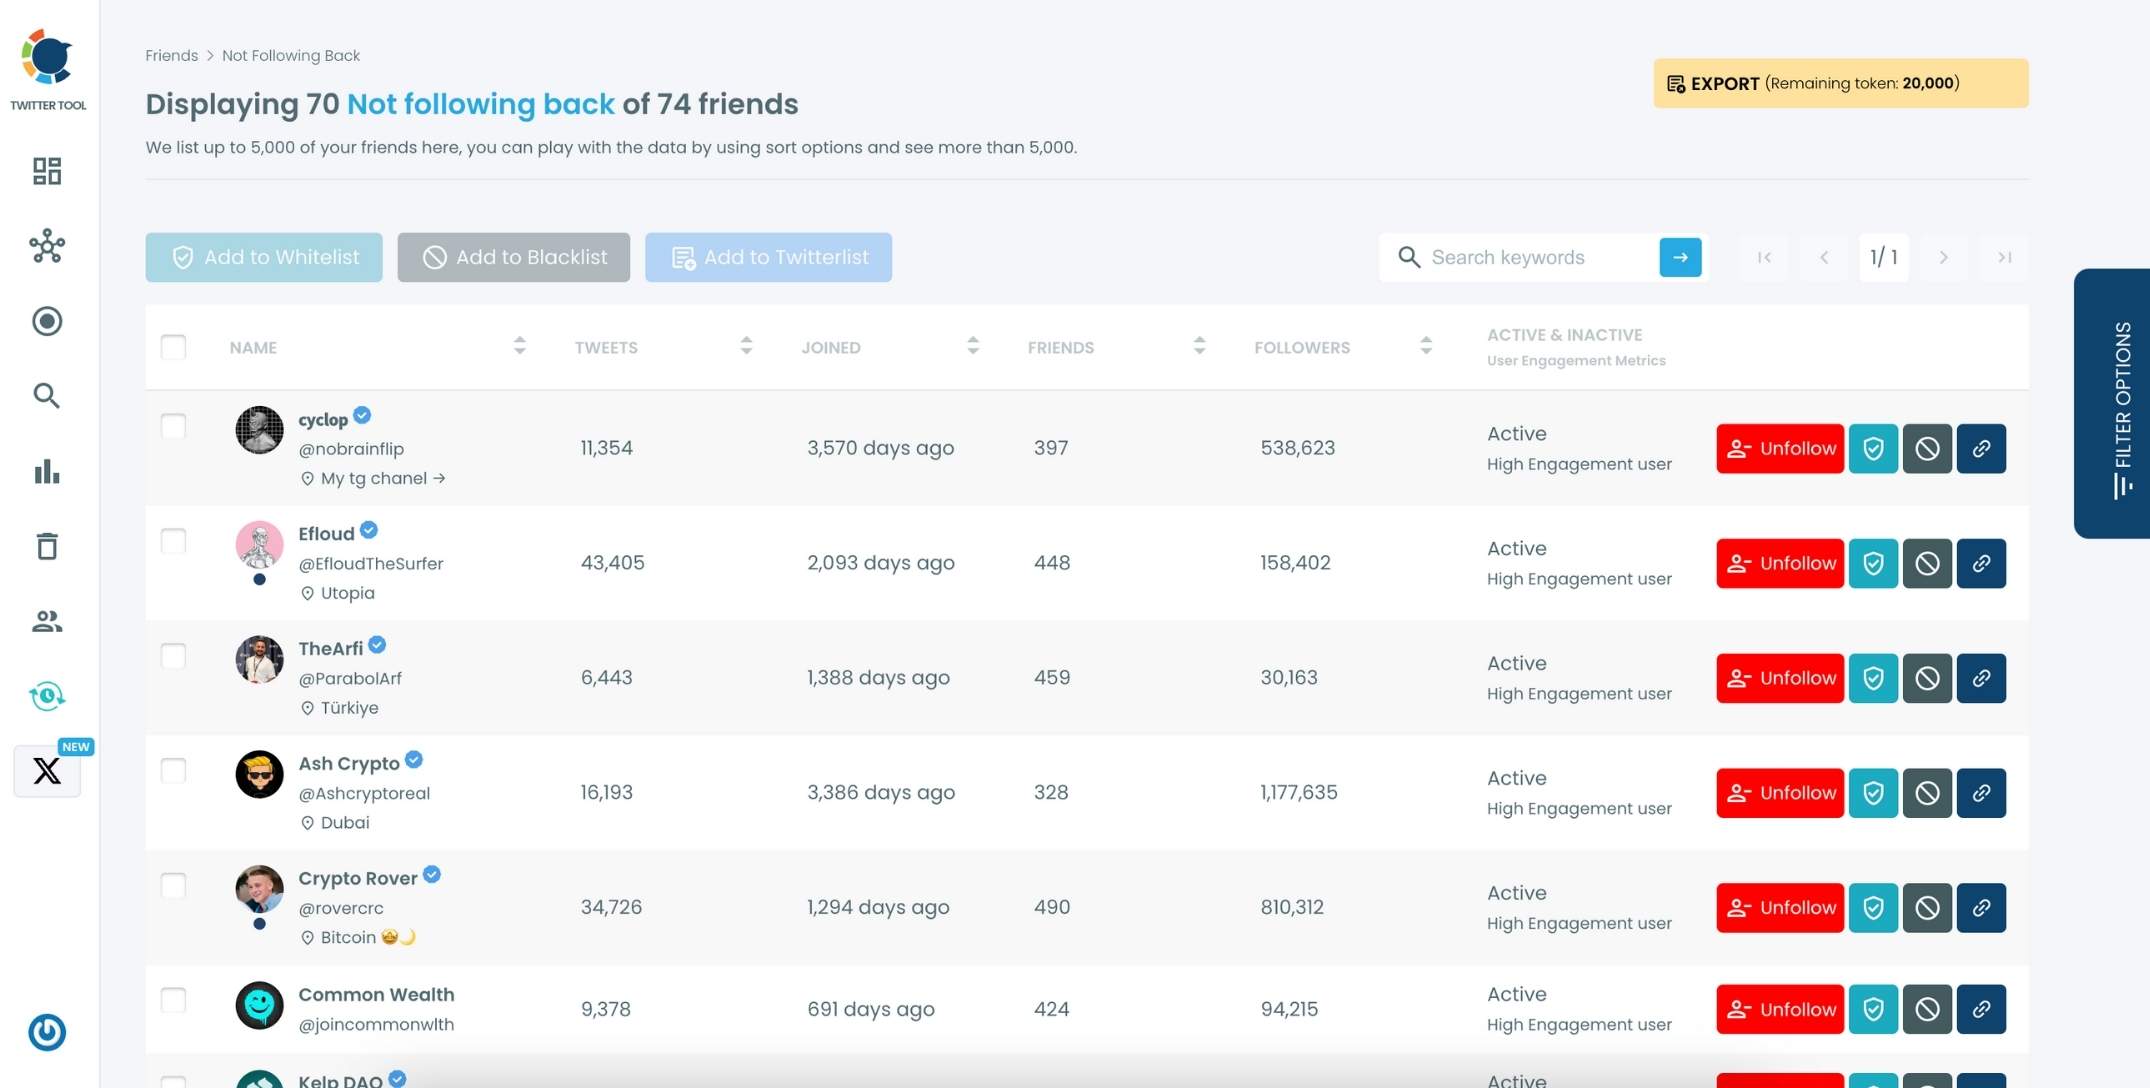2150x1088 pixels.
Task: Select the users icon in the sidebar
Action: (46, 621)
